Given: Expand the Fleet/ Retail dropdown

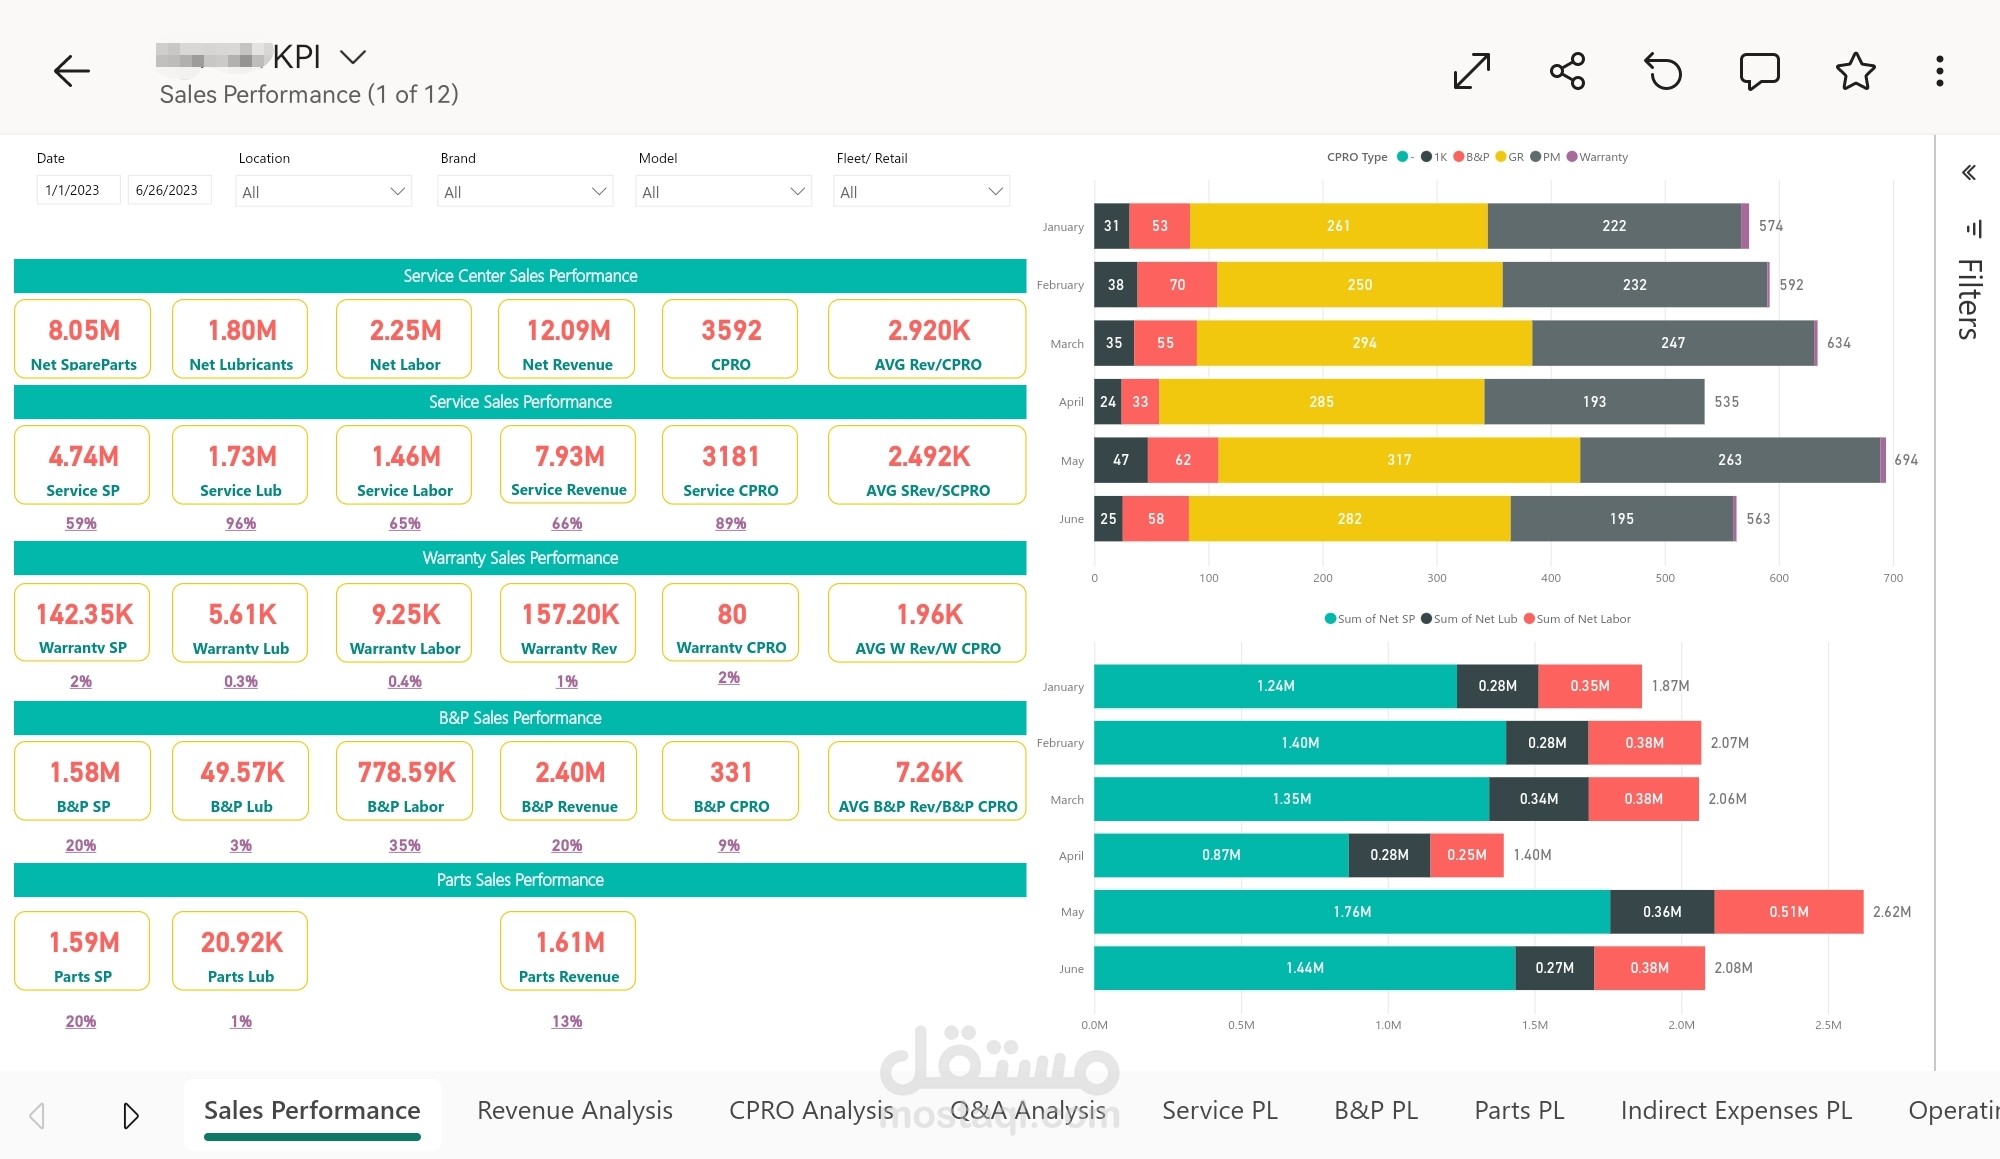Looking at the screenshot, I should point(922,191).
